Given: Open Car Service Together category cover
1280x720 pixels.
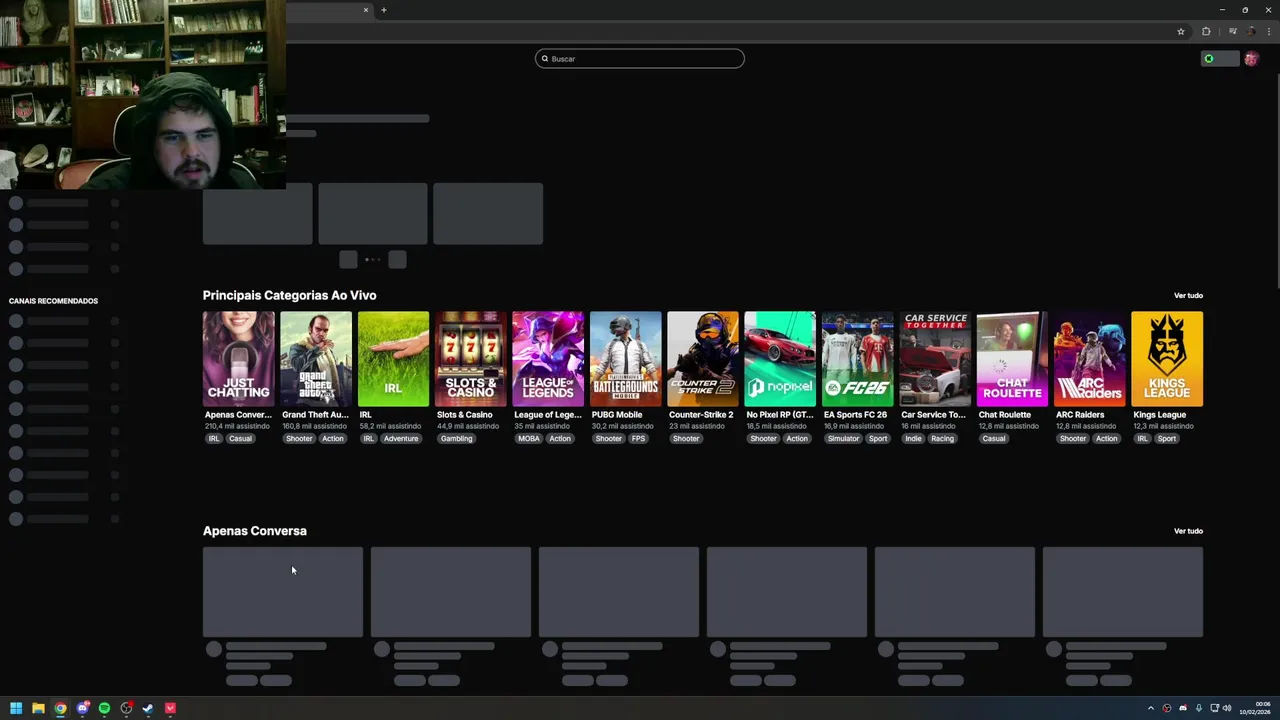Looking at the screenshot, I should click(x=934, y=359).
